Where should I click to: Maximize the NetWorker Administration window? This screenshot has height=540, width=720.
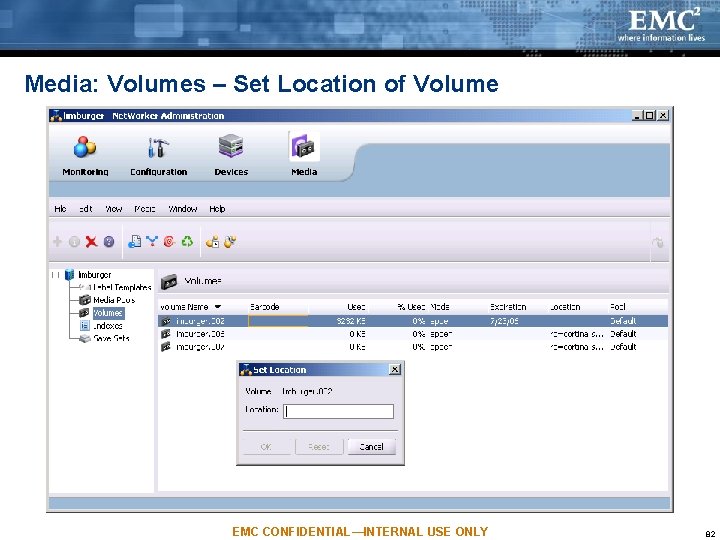pos(649,115)
